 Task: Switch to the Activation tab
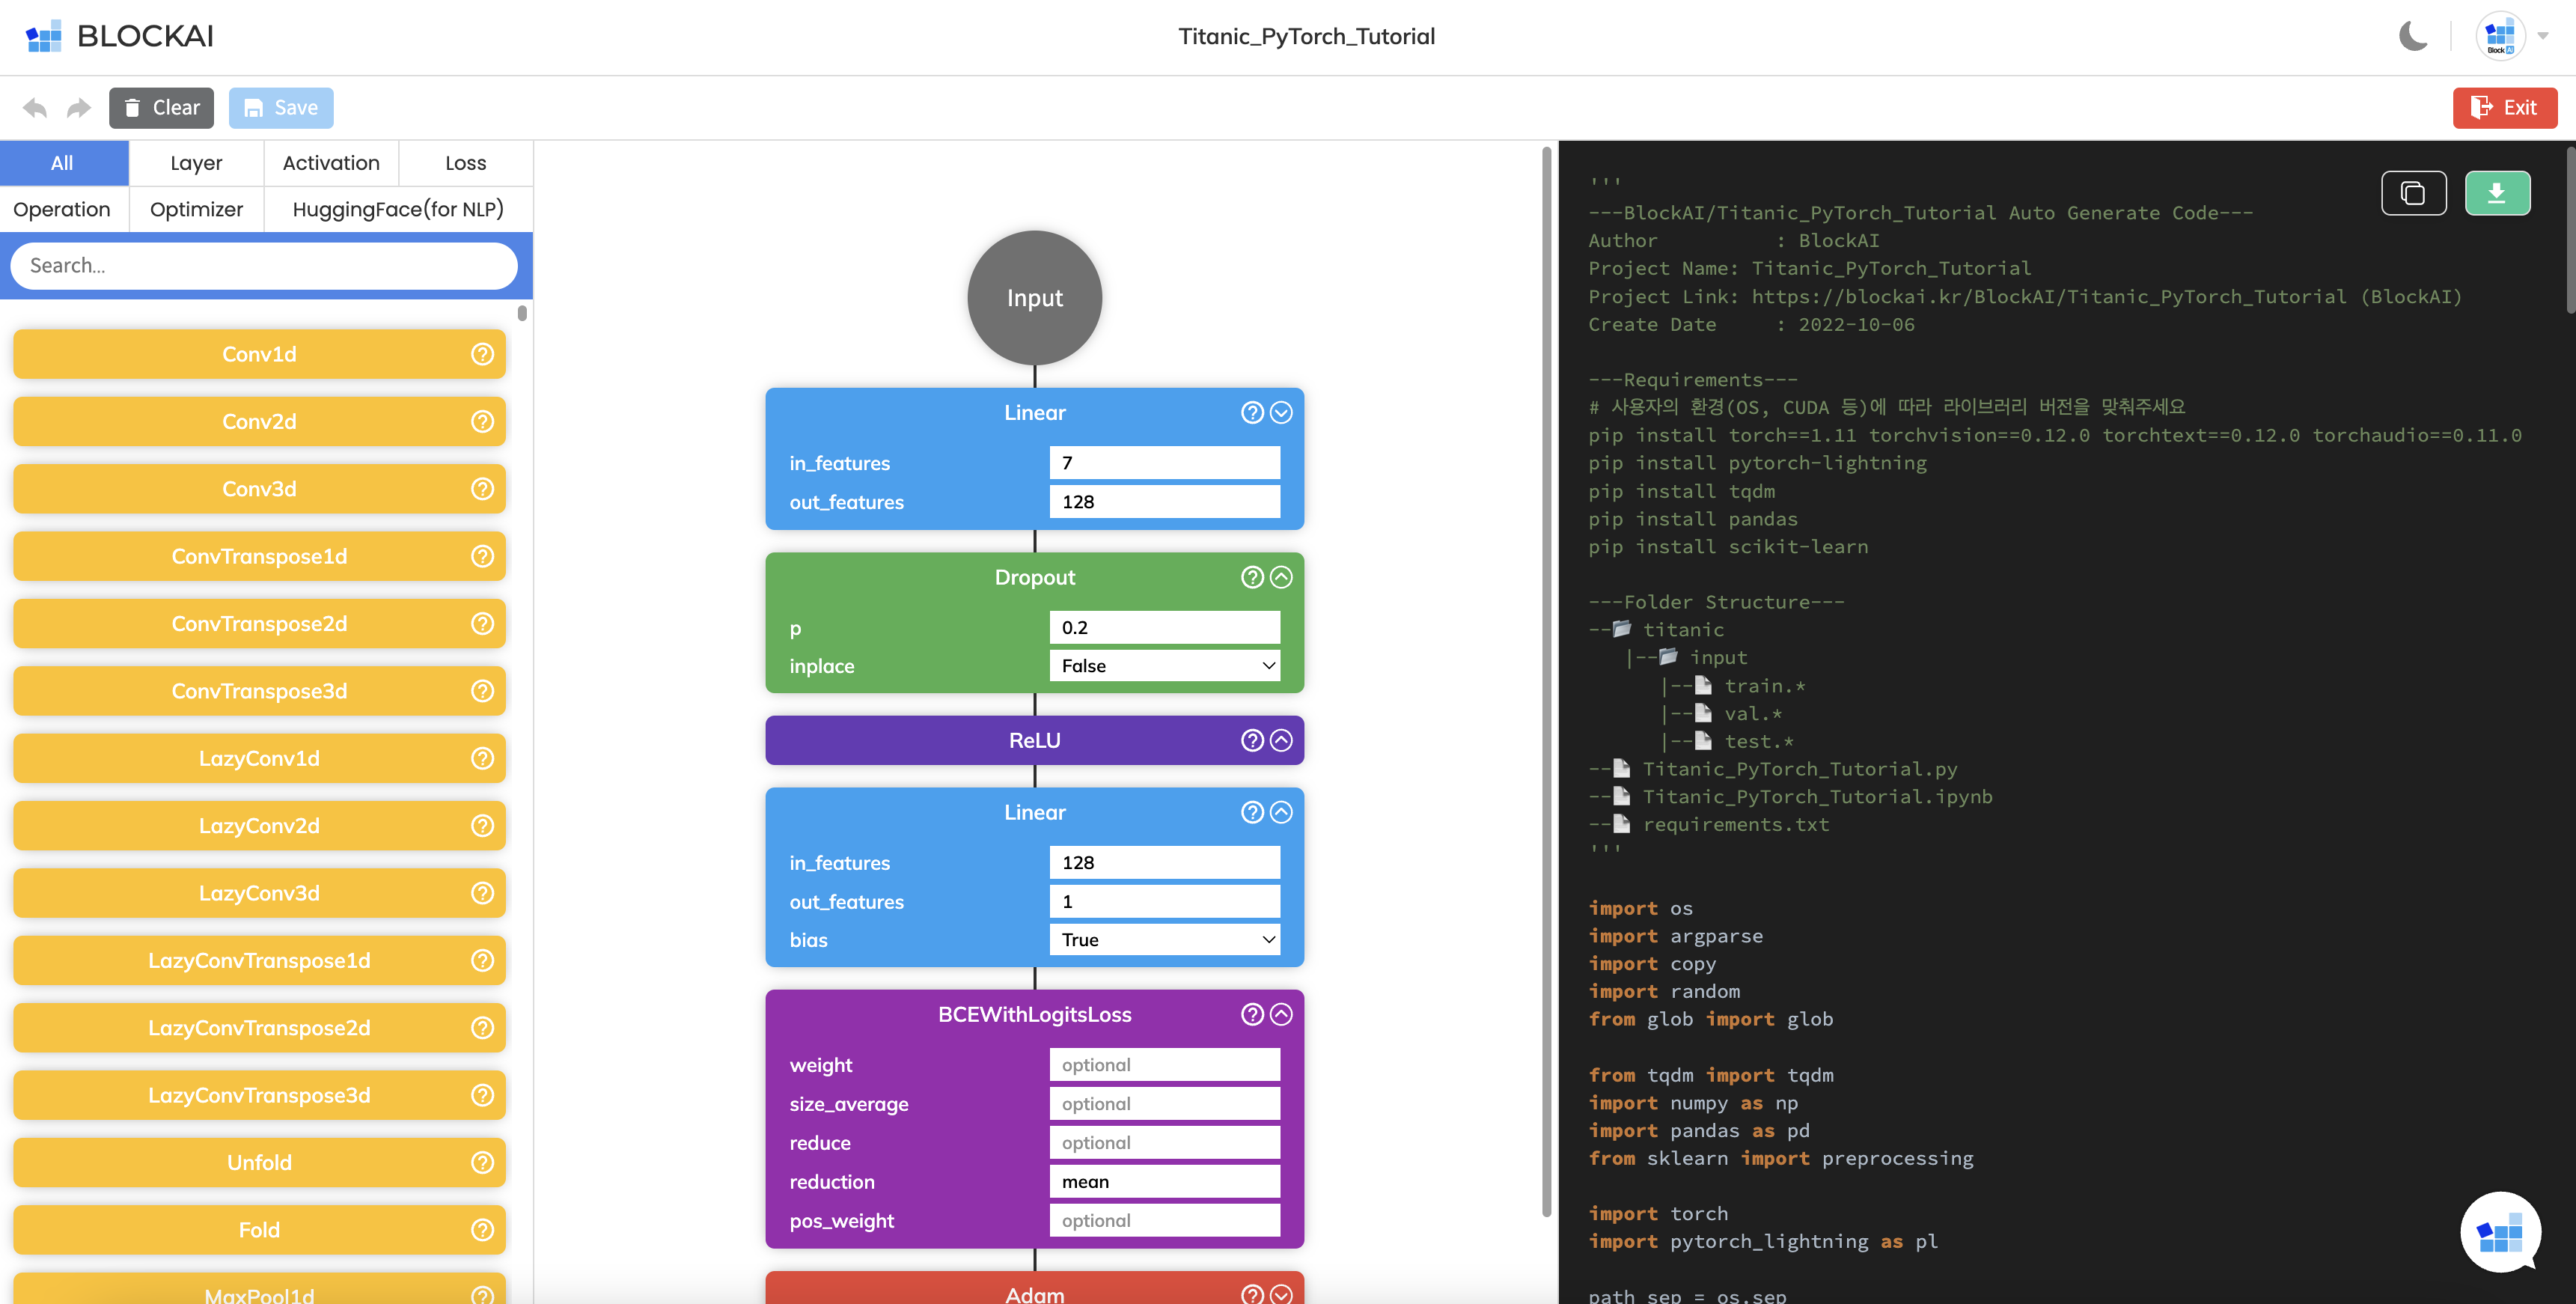[331, 163]
